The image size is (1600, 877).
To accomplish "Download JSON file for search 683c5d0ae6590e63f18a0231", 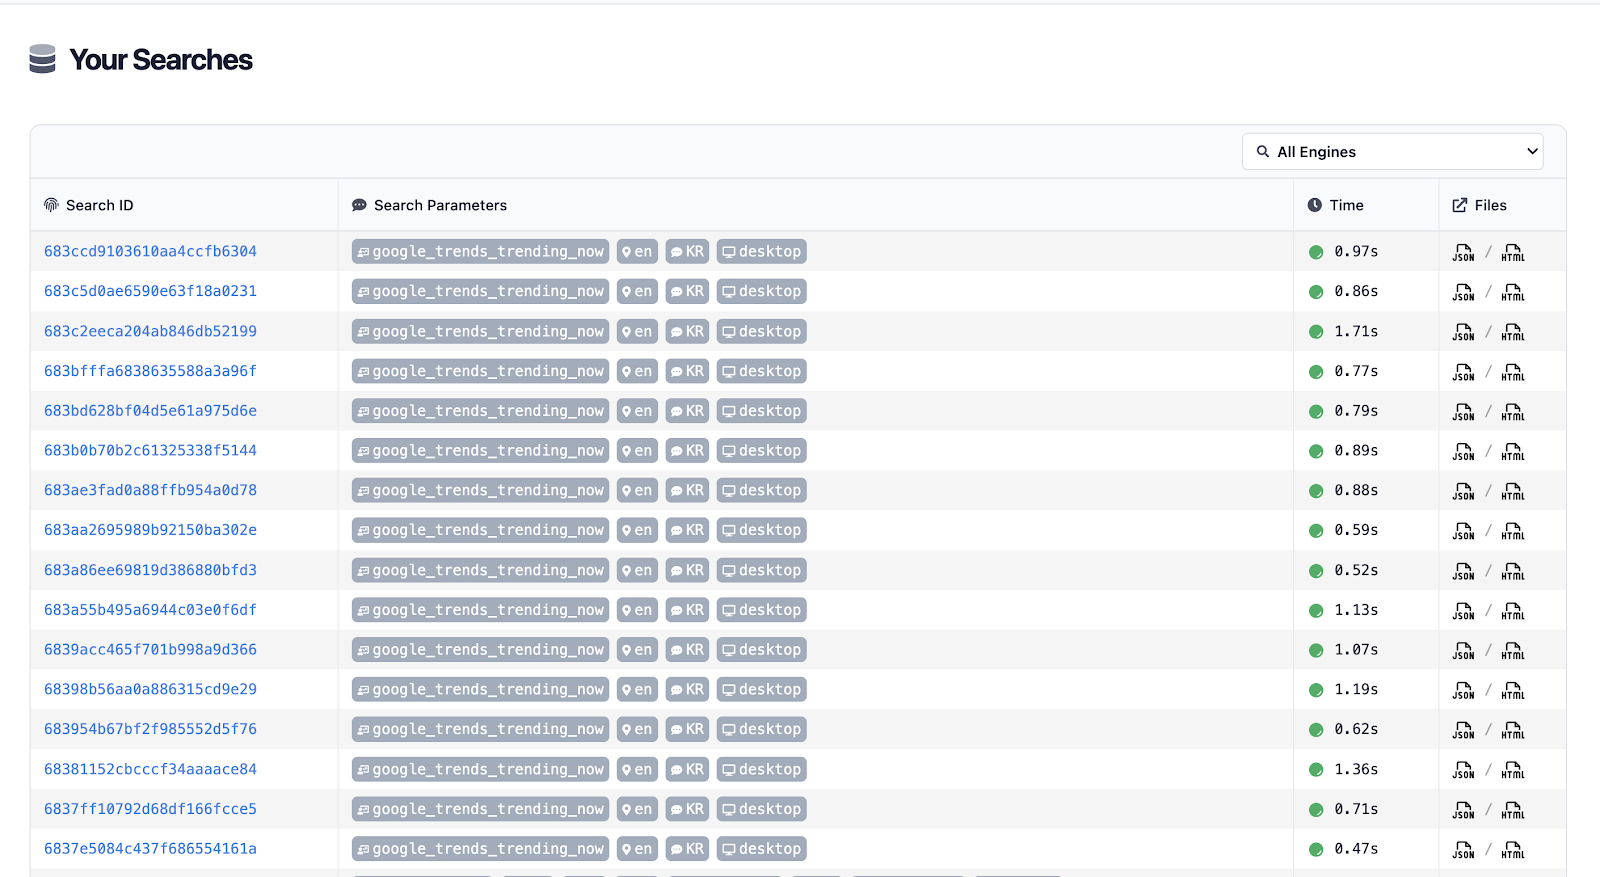I will click(x=1463, y=292).
